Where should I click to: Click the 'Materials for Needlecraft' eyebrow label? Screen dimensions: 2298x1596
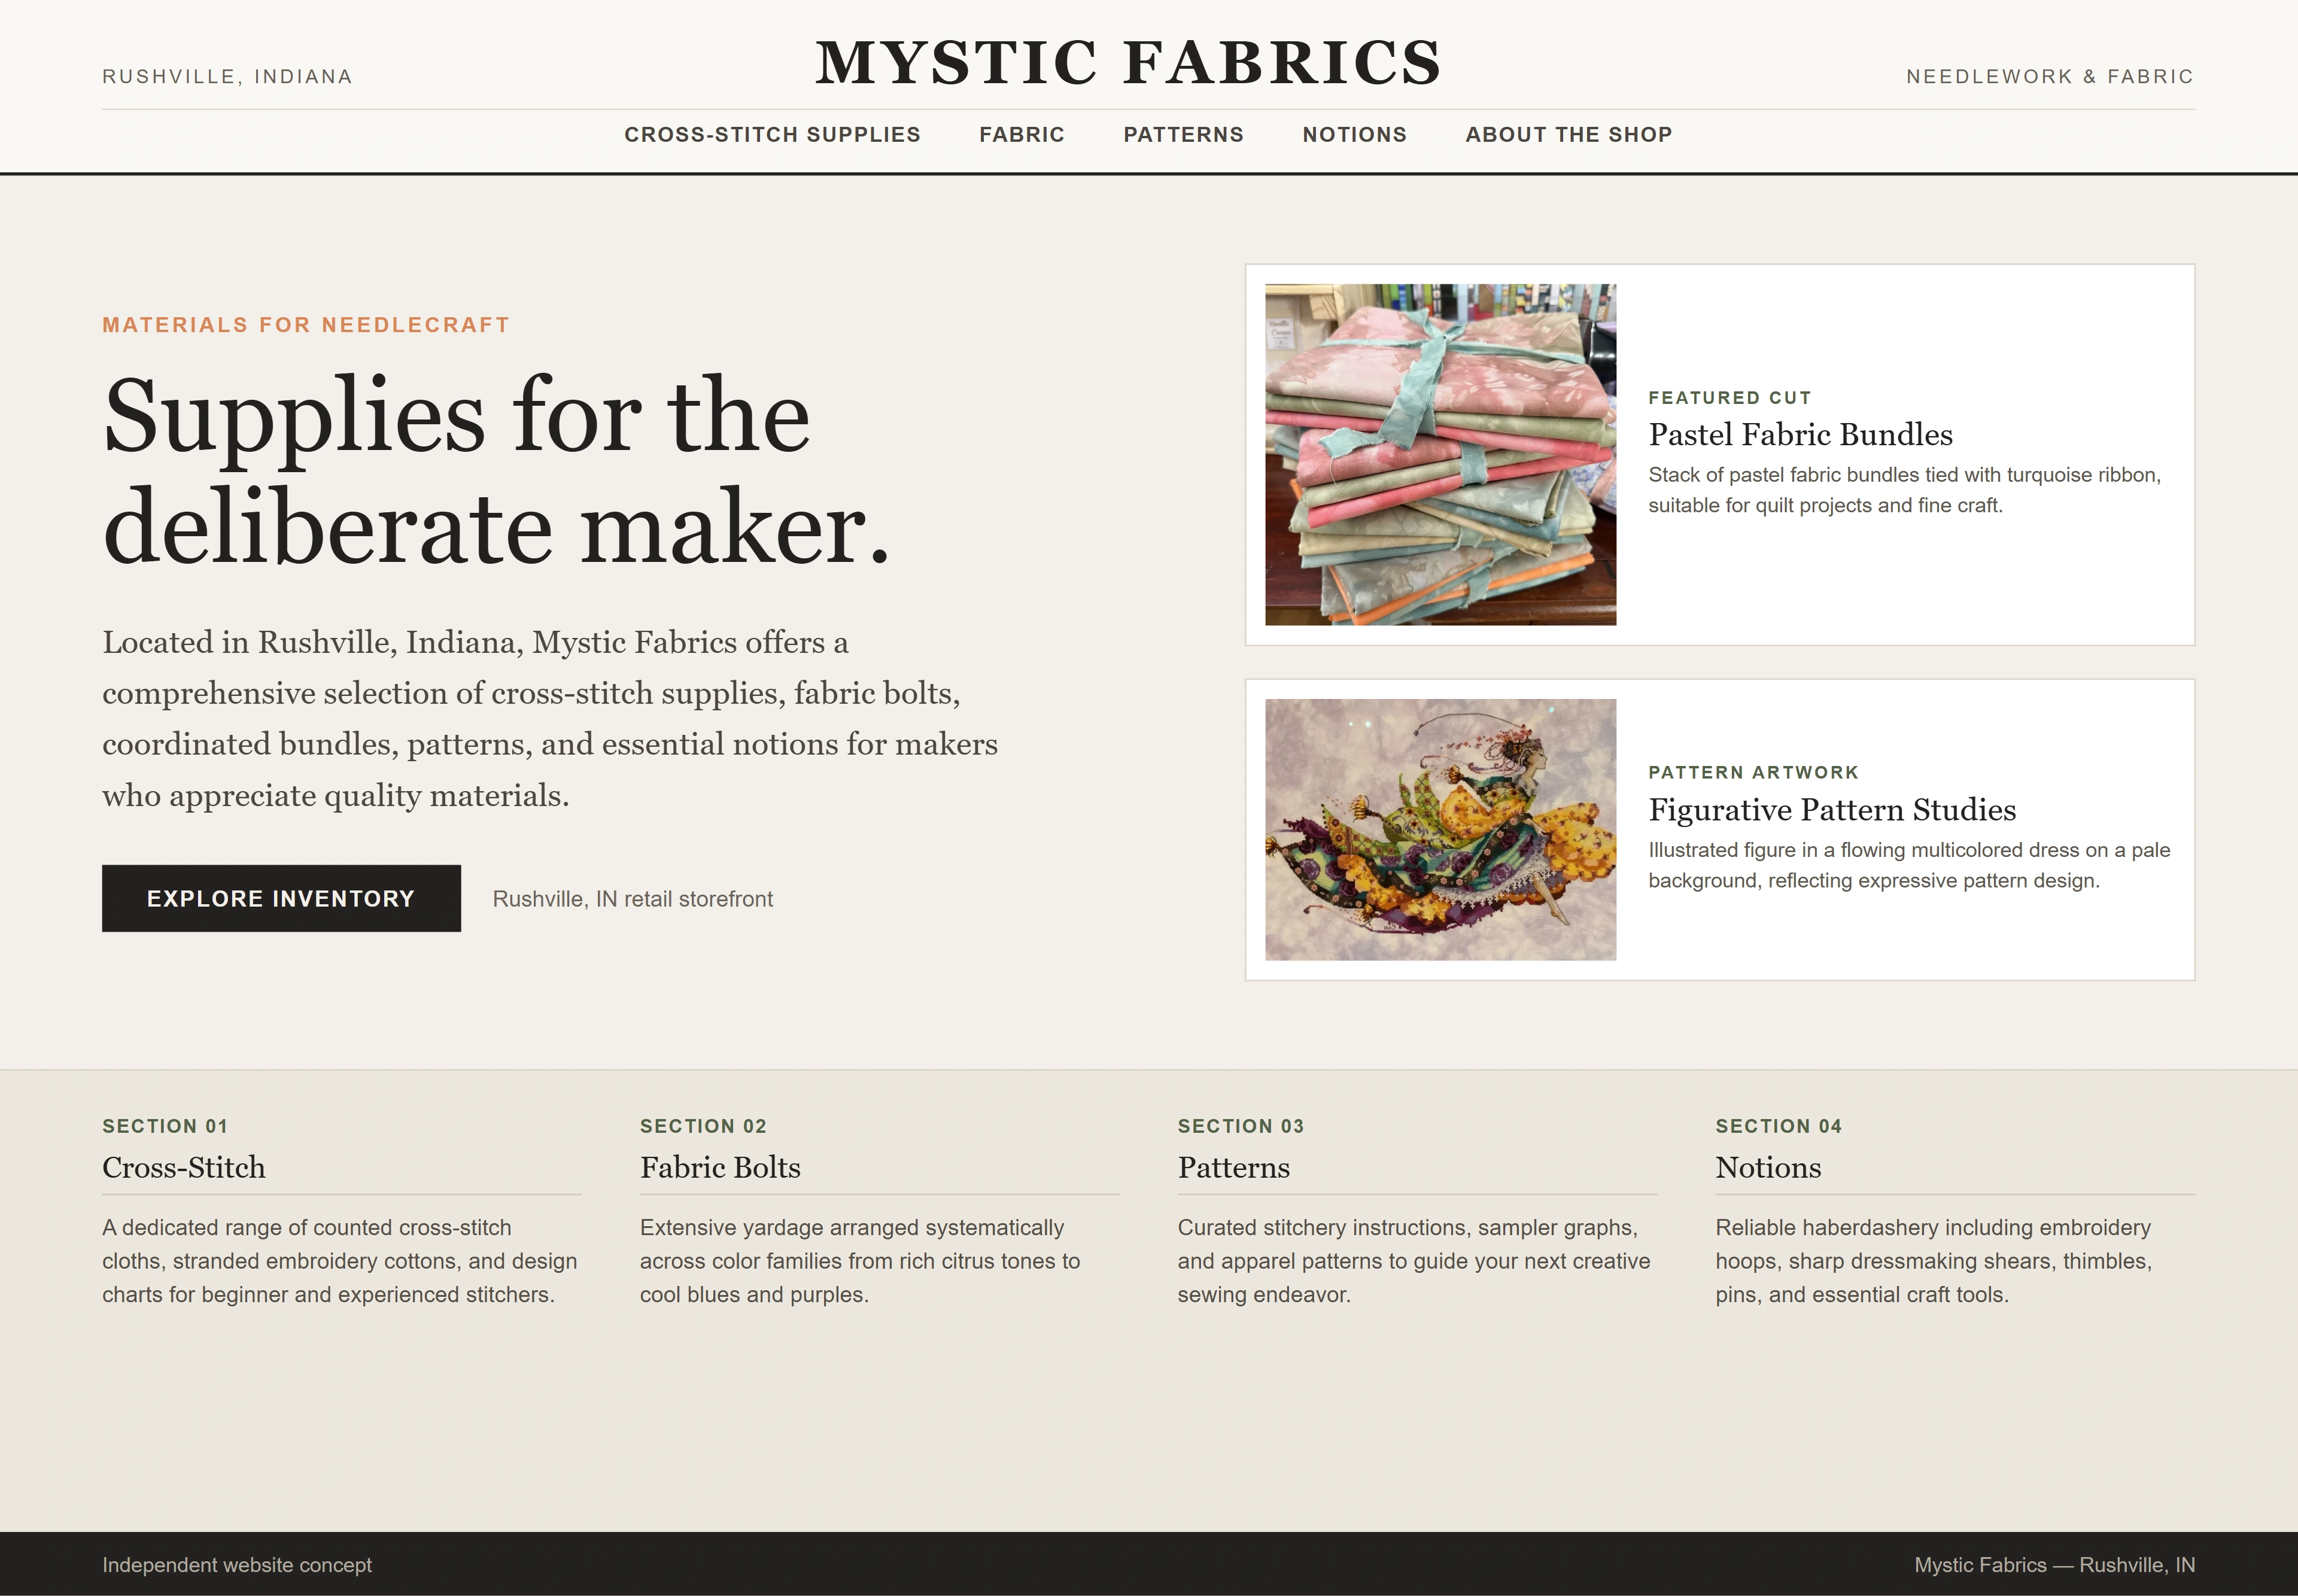coord(306,325)
